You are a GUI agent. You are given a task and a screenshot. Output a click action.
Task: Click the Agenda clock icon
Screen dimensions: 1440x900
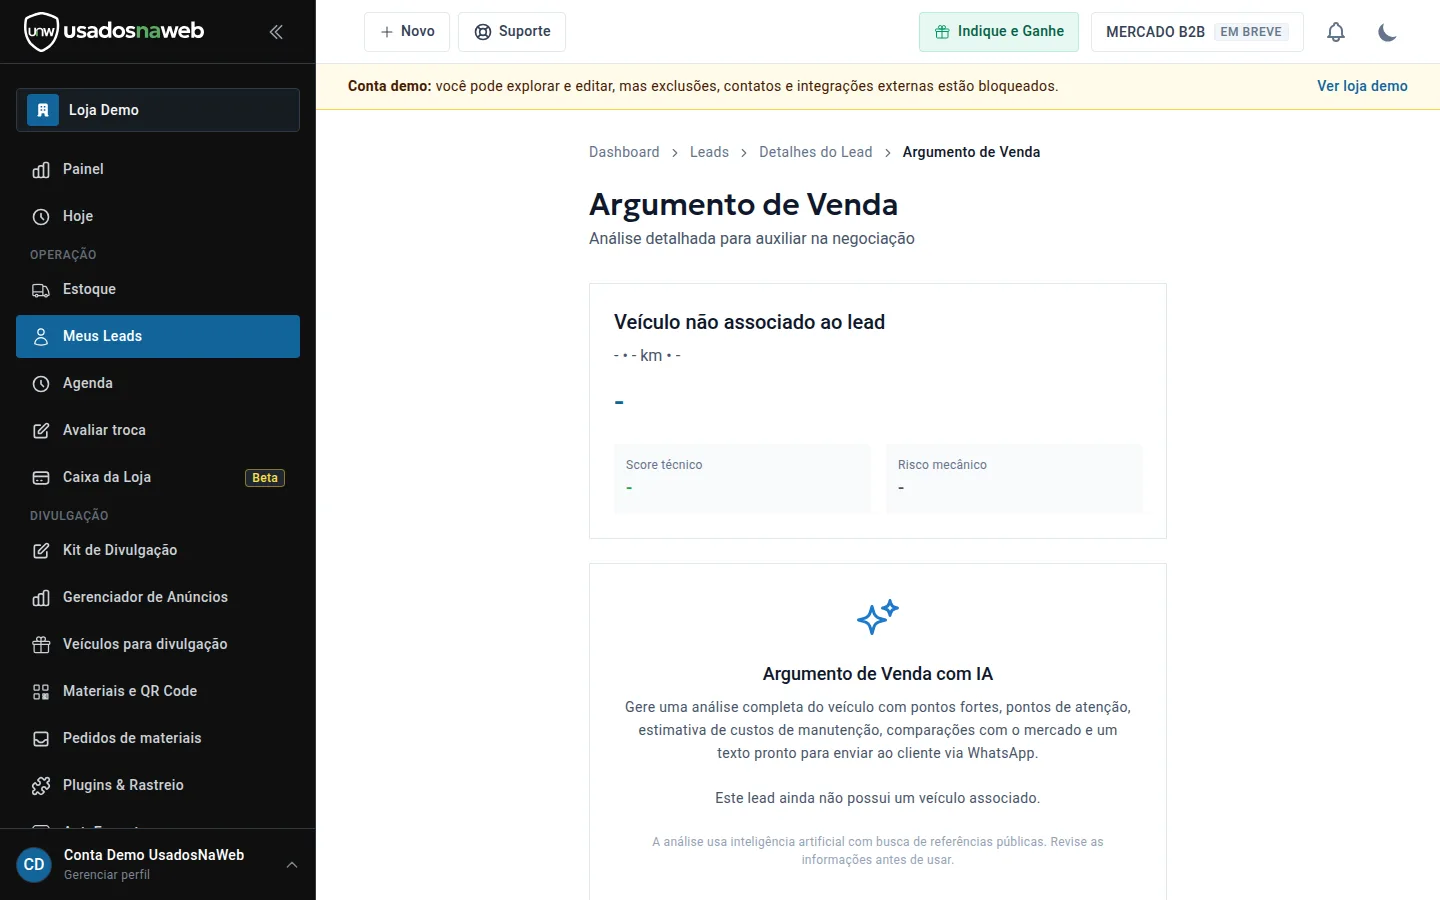coord(41,384)
